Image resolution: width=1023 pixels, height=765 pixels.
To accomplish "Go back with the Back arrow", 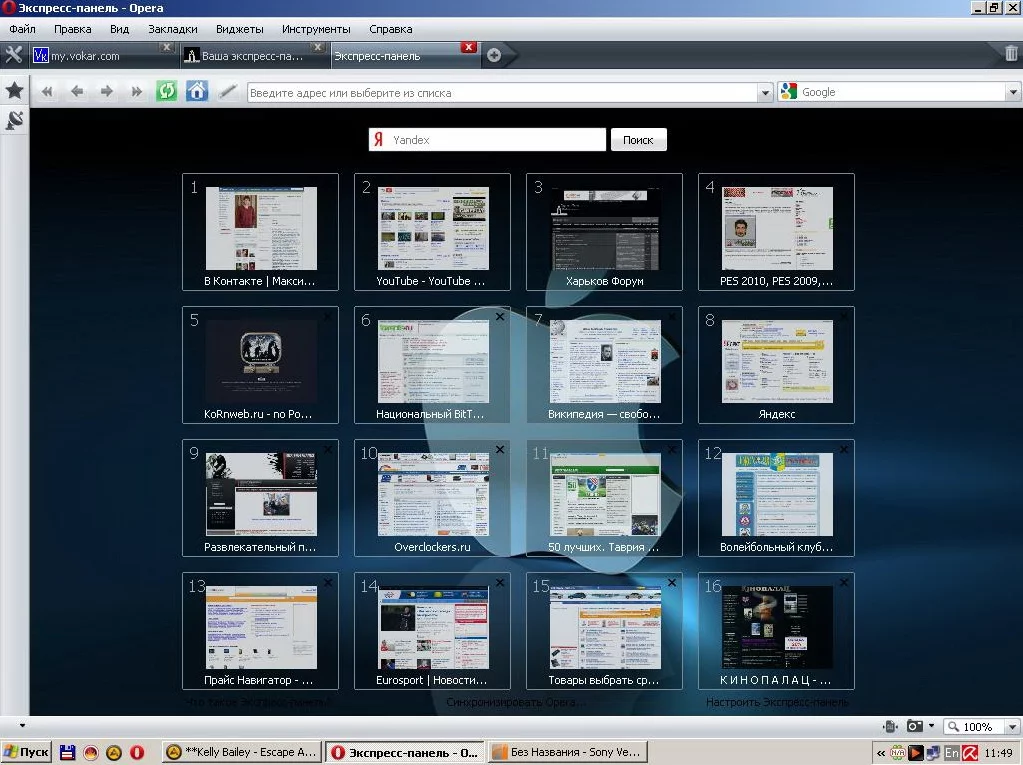I will (x=77, y=91).
